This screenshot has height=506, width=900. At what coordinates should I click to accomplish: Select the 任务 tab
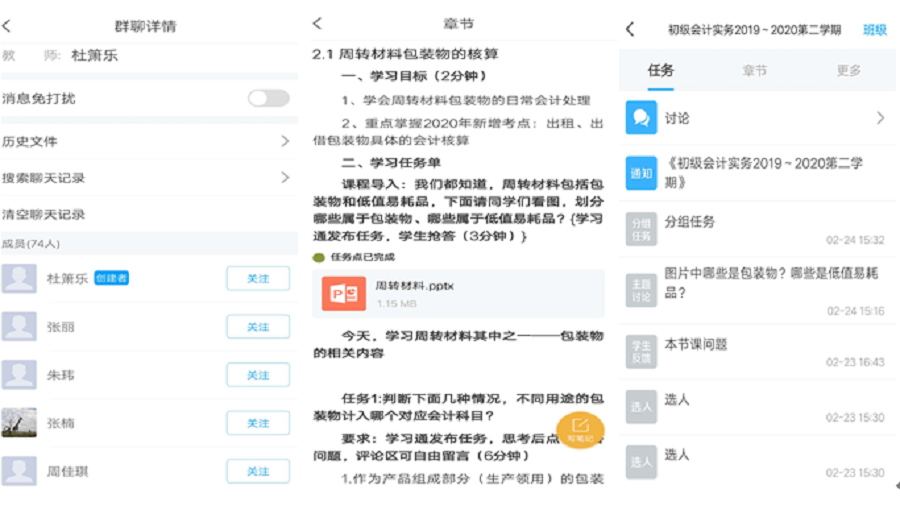tap(660, 70)
